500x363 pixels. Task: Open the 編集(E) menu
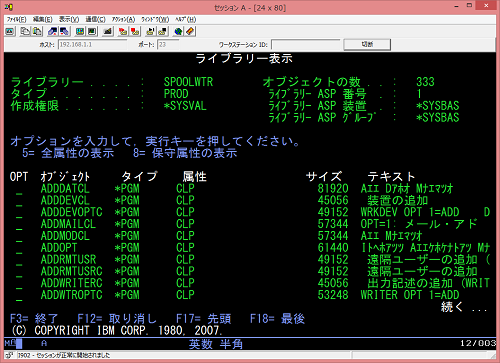click(42, 19)
